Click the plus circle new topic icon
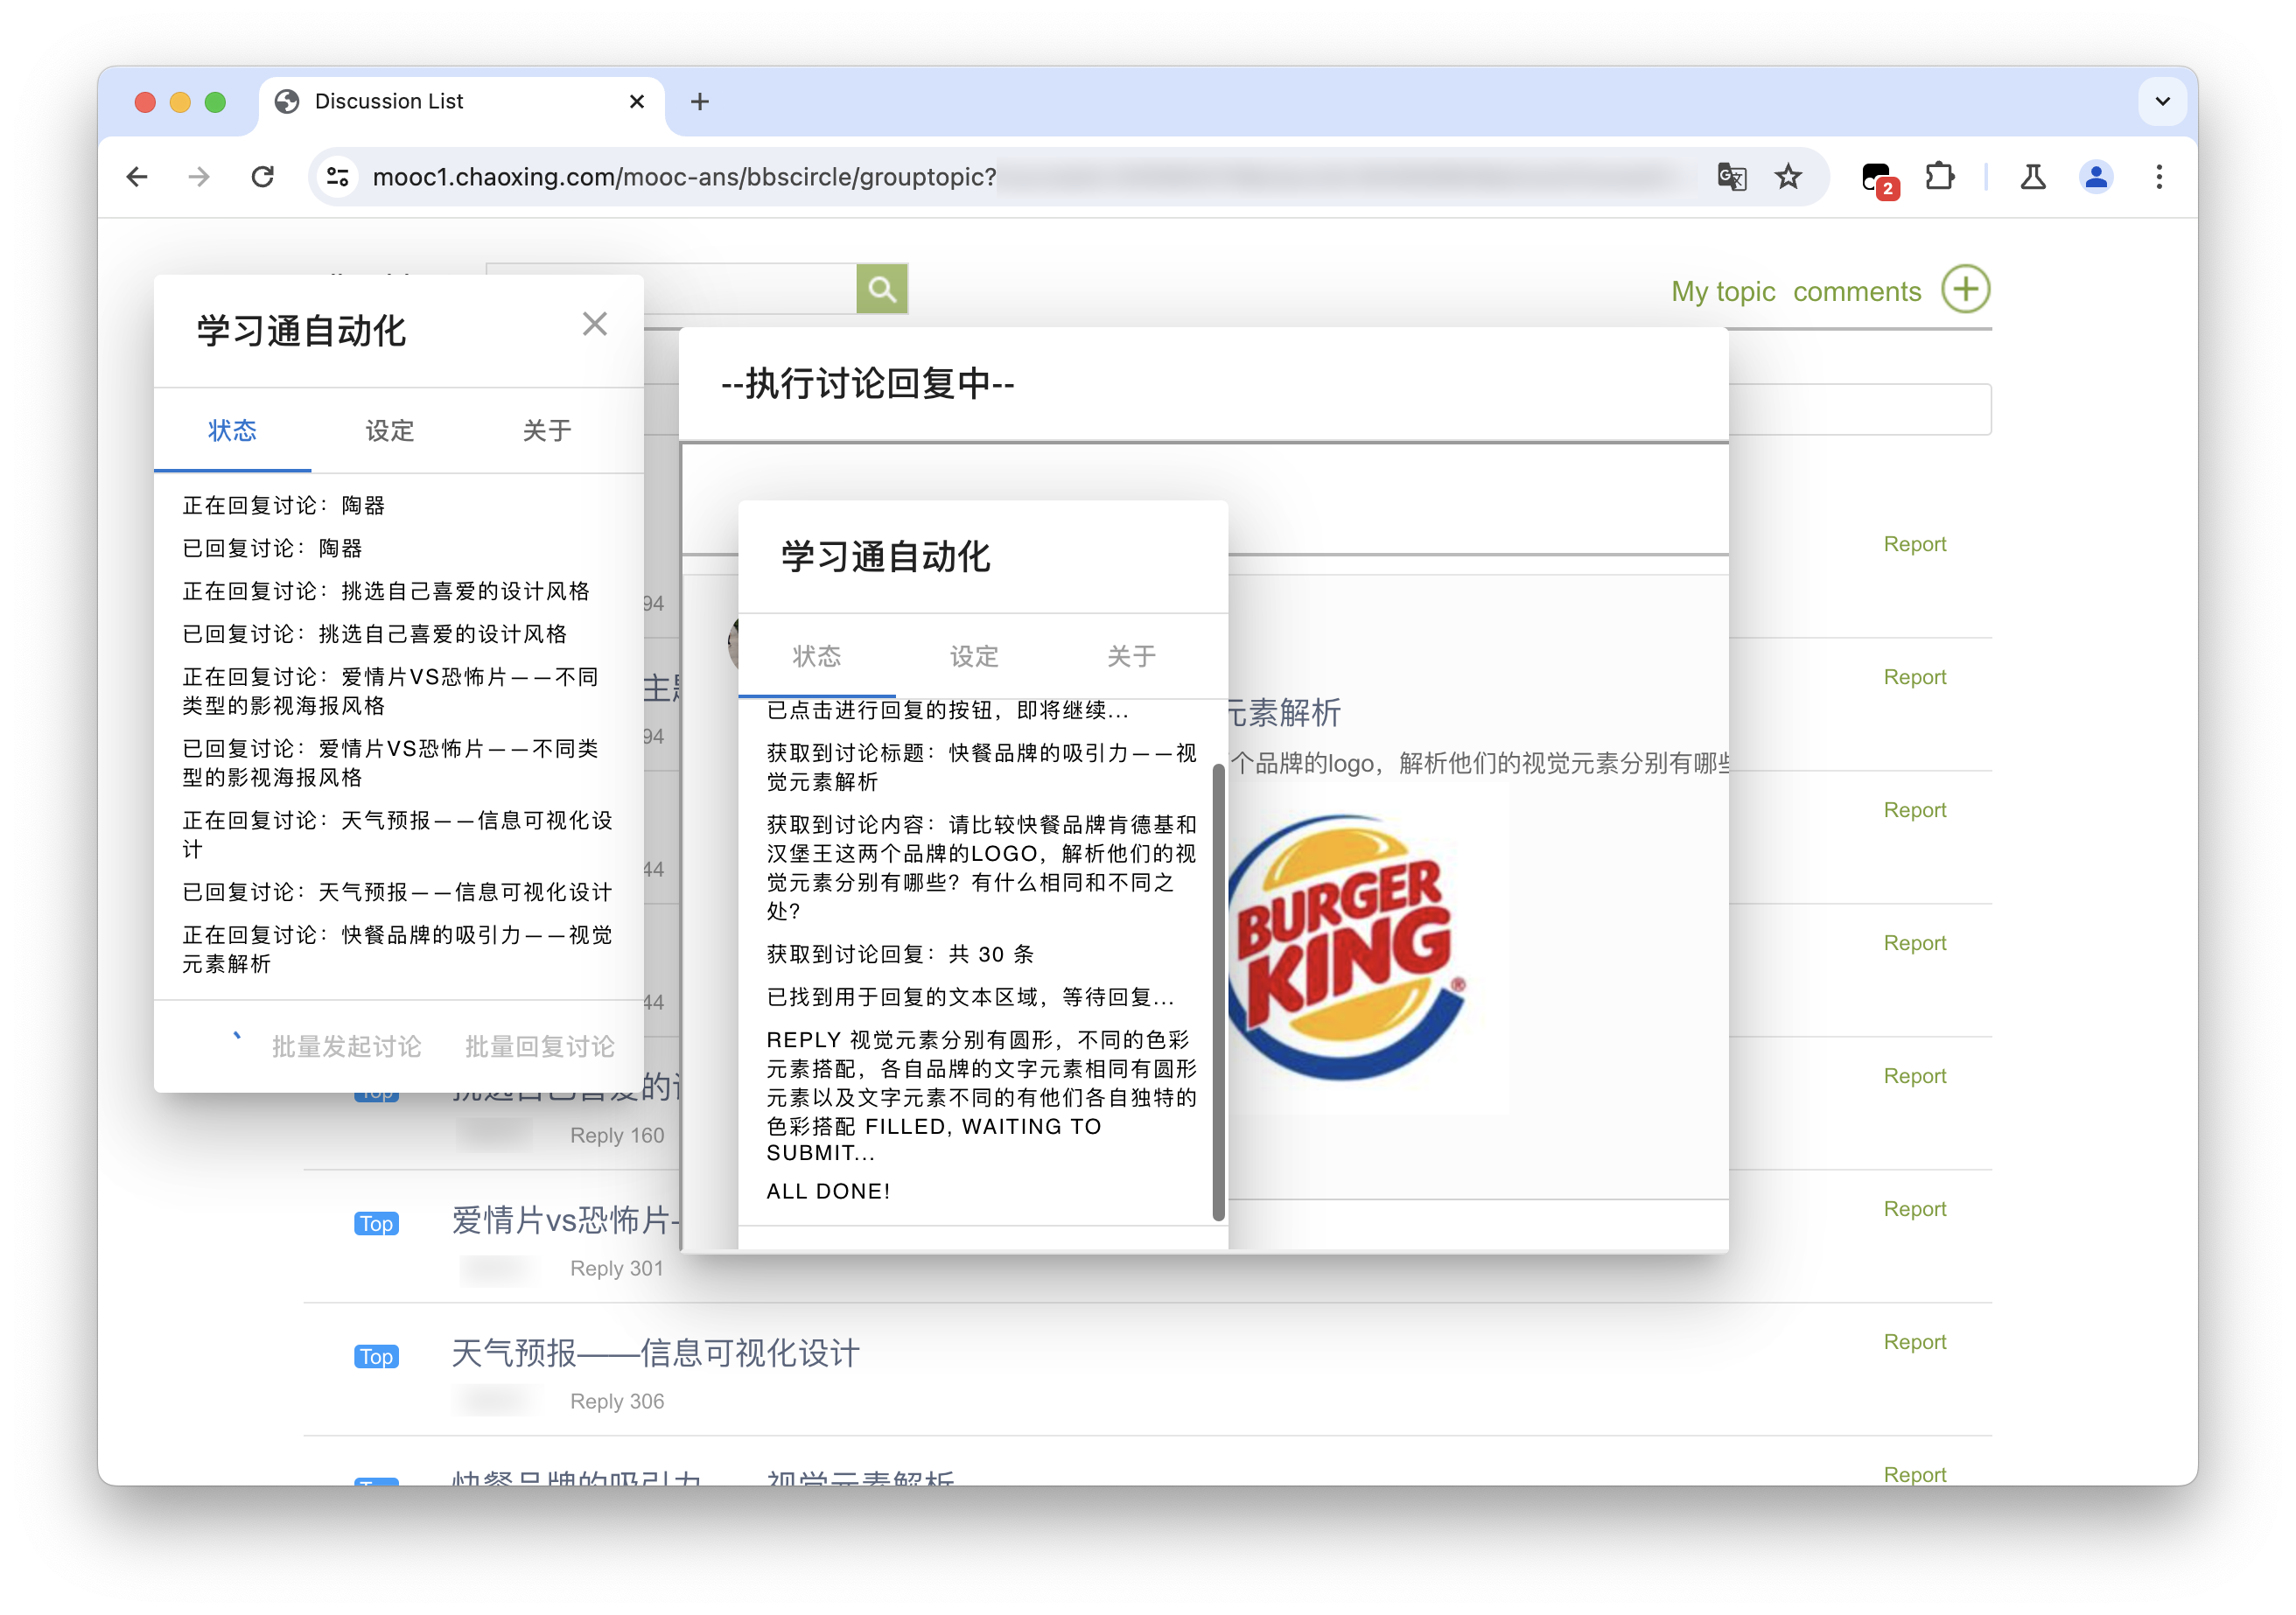The image size is (2296, 1615). click(1965, 289)
